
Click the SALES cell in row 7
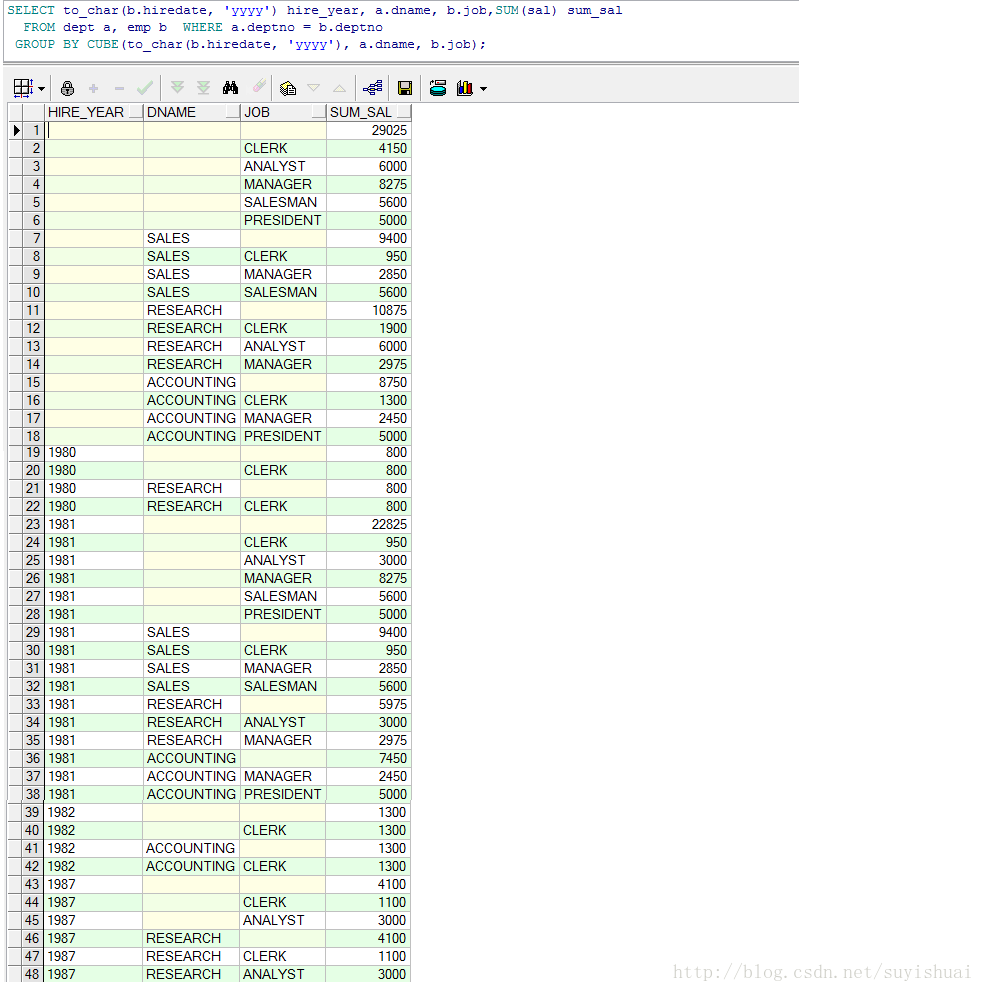(x=192, y=238)
